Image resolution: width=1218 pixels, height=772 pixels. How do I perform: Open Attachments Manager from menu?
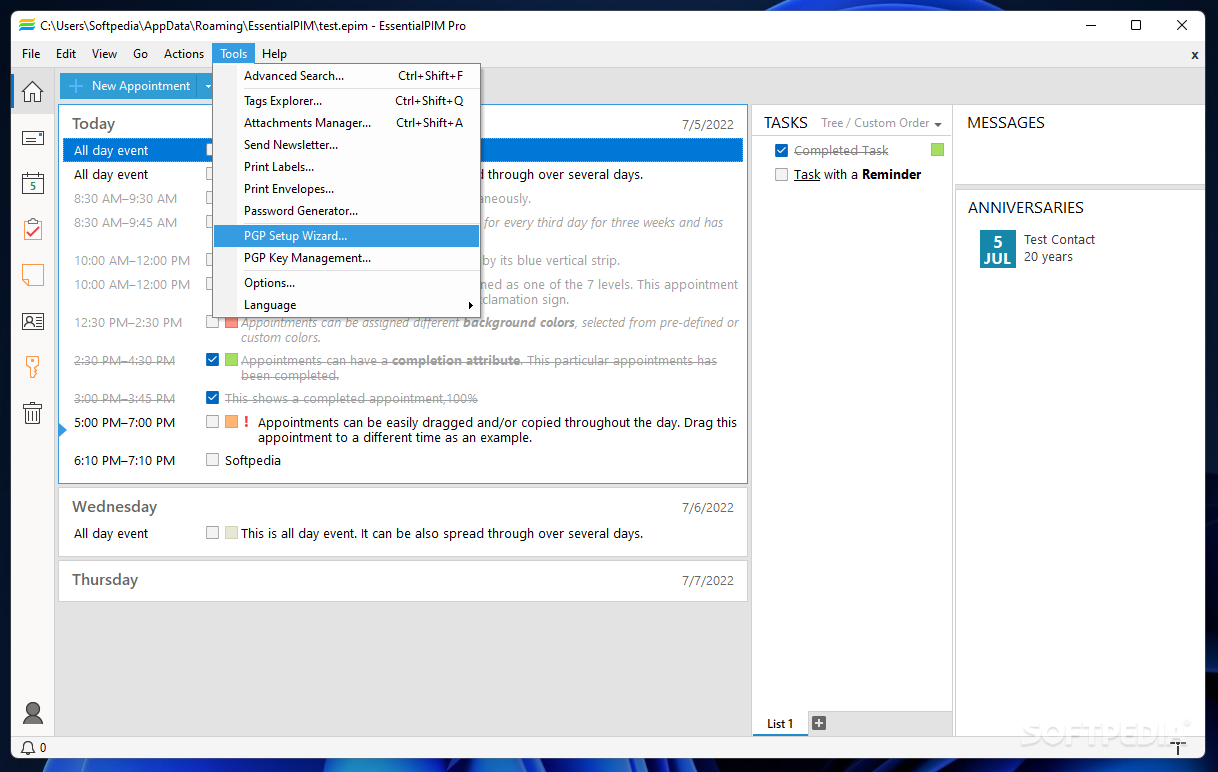point(346,123)
